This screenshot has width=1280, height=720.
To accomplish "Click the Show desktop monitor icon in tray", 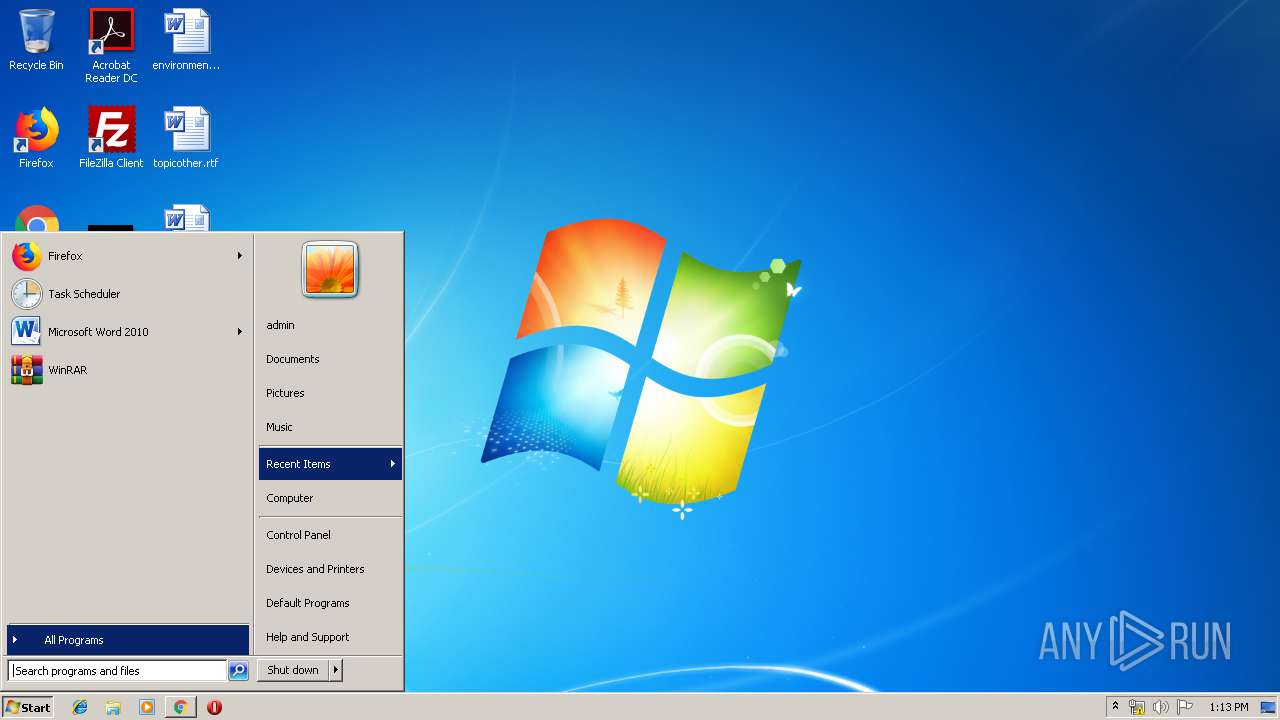I will tap(1268, 707).
